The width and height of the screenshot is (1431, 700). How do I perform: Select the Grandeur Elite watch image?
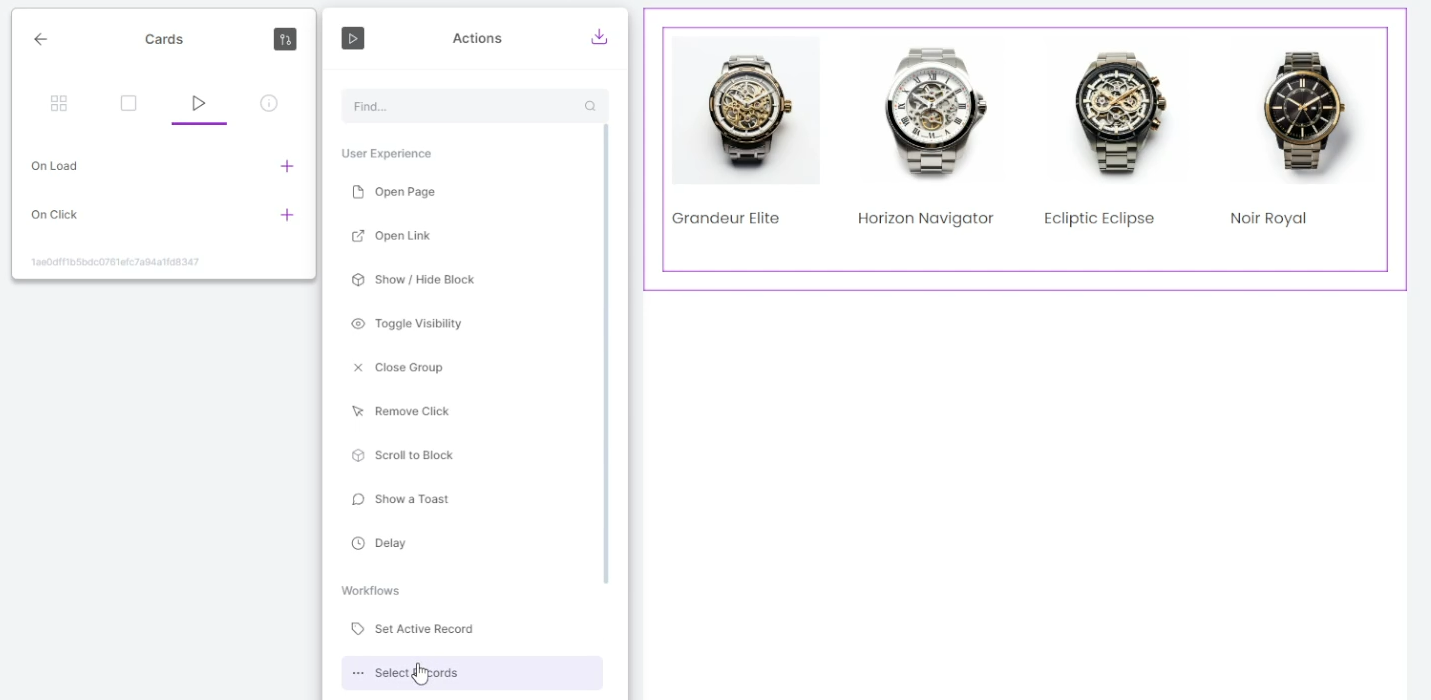point(746,110)
